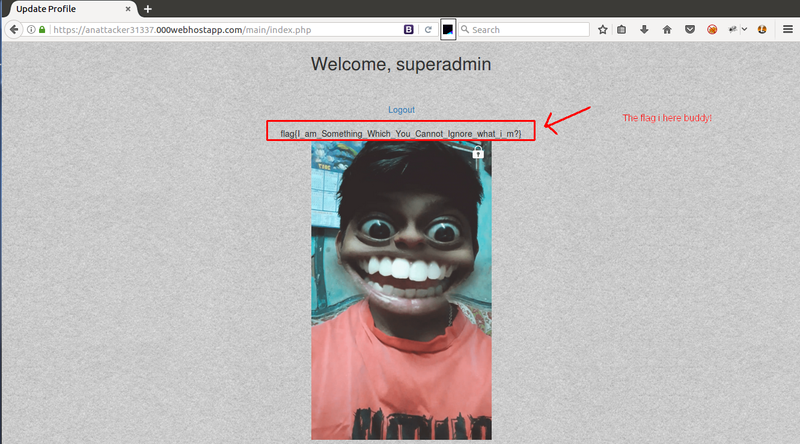Close the Update Profile tab
This screenshot has height=444, width=800.
[x=127, y=9]
